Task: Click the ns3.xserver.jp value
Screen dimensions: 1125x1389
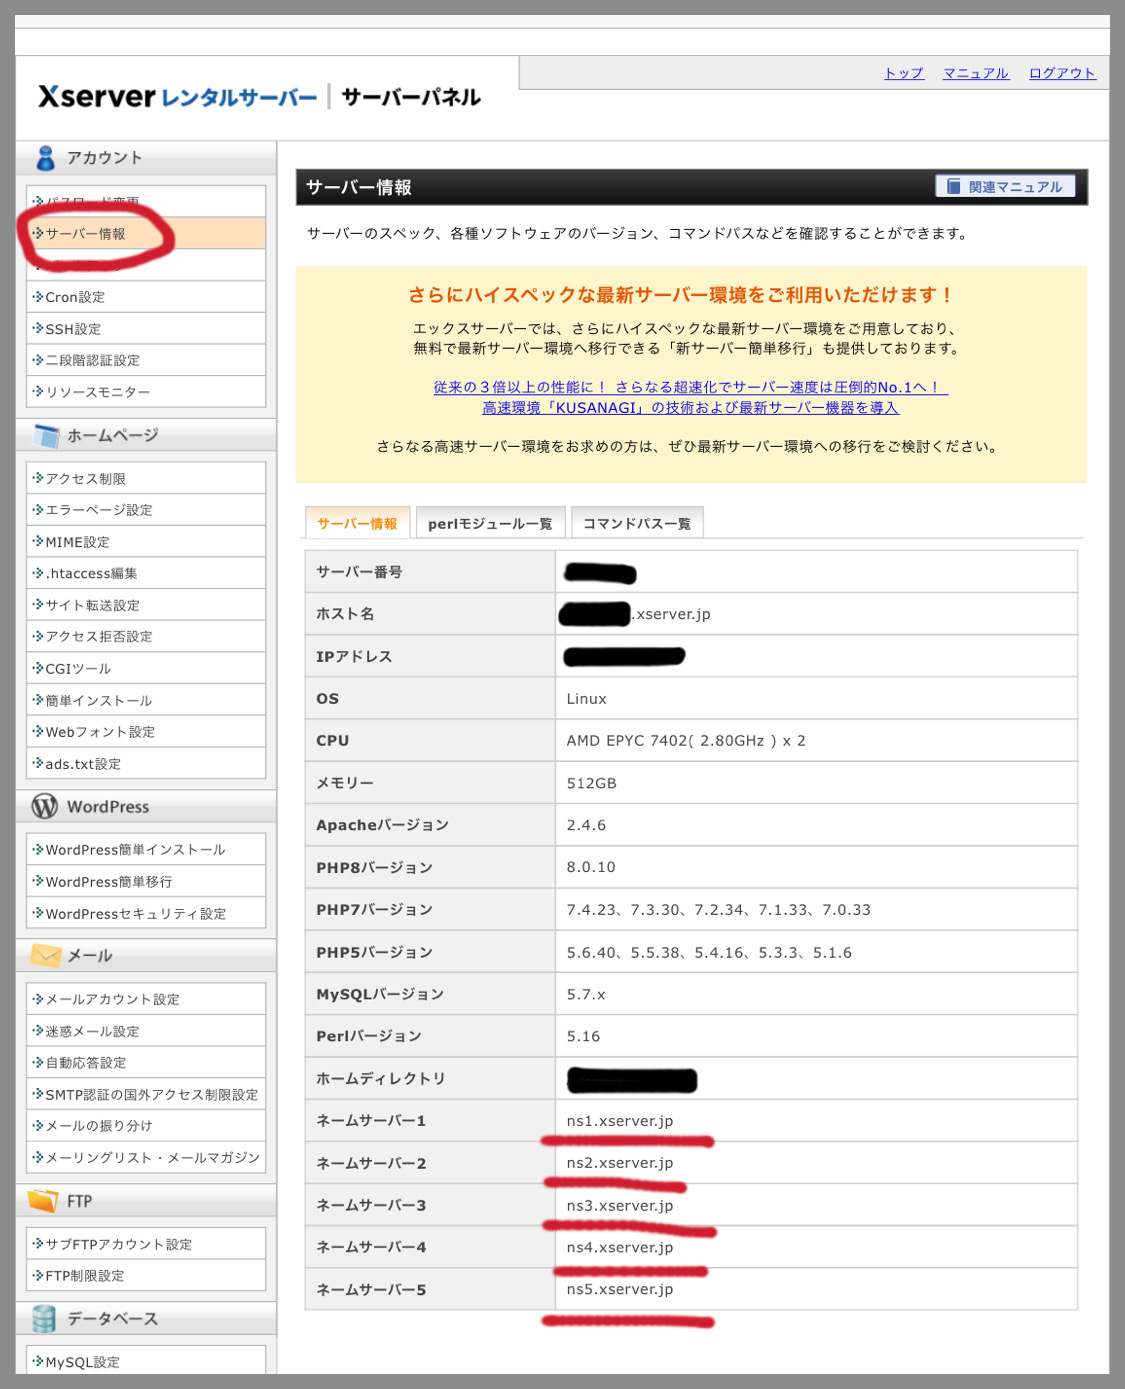Action: click(x=620, y=1205)
